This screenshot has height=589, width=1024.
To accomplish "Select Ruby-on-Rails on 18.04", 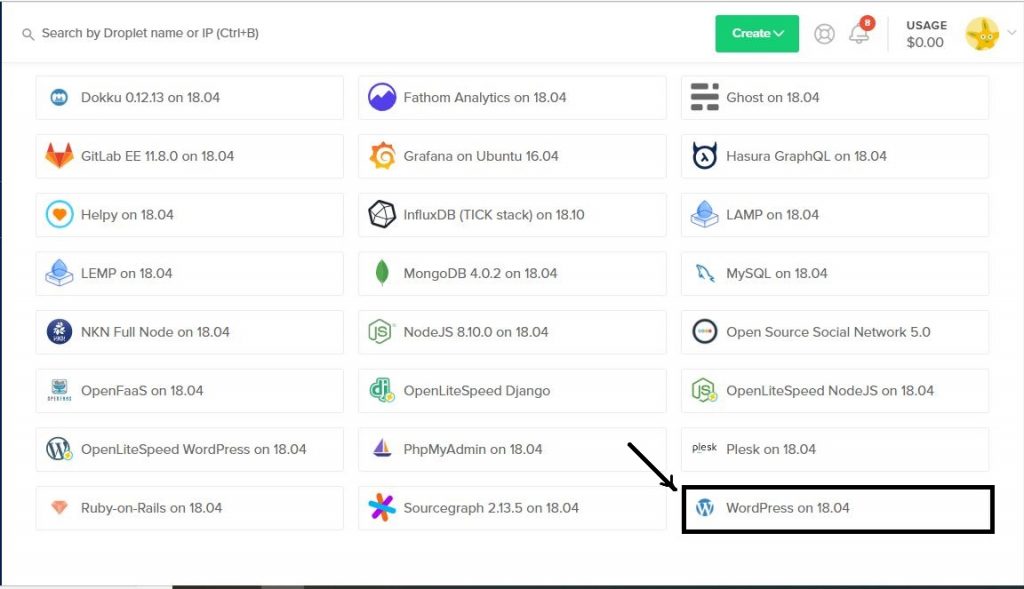I will (189, 508).
